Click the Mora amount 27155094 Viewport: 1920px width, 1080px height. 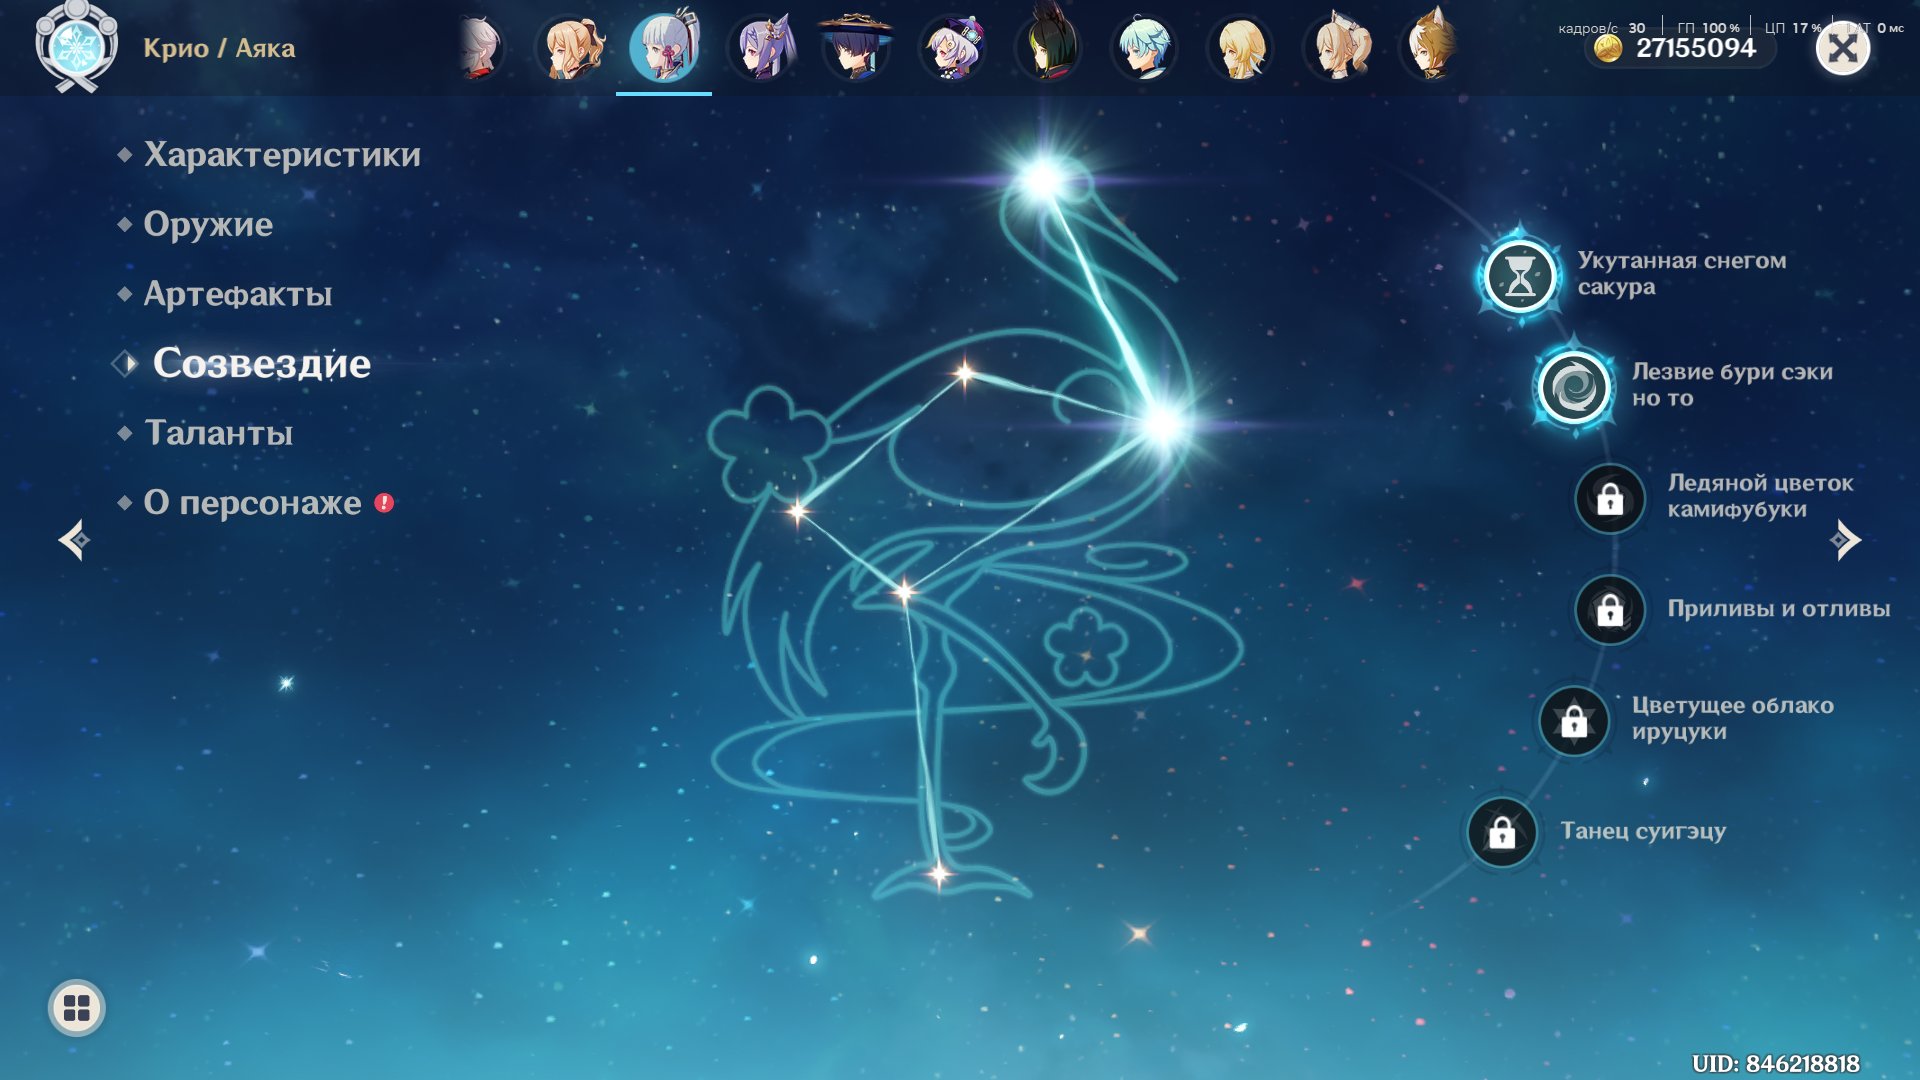point(1695,48)
